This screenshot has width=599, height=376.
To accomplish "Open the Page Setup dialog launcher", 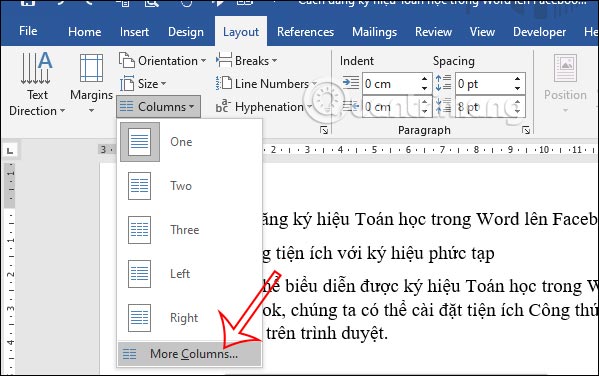I will tap(324, 130).
